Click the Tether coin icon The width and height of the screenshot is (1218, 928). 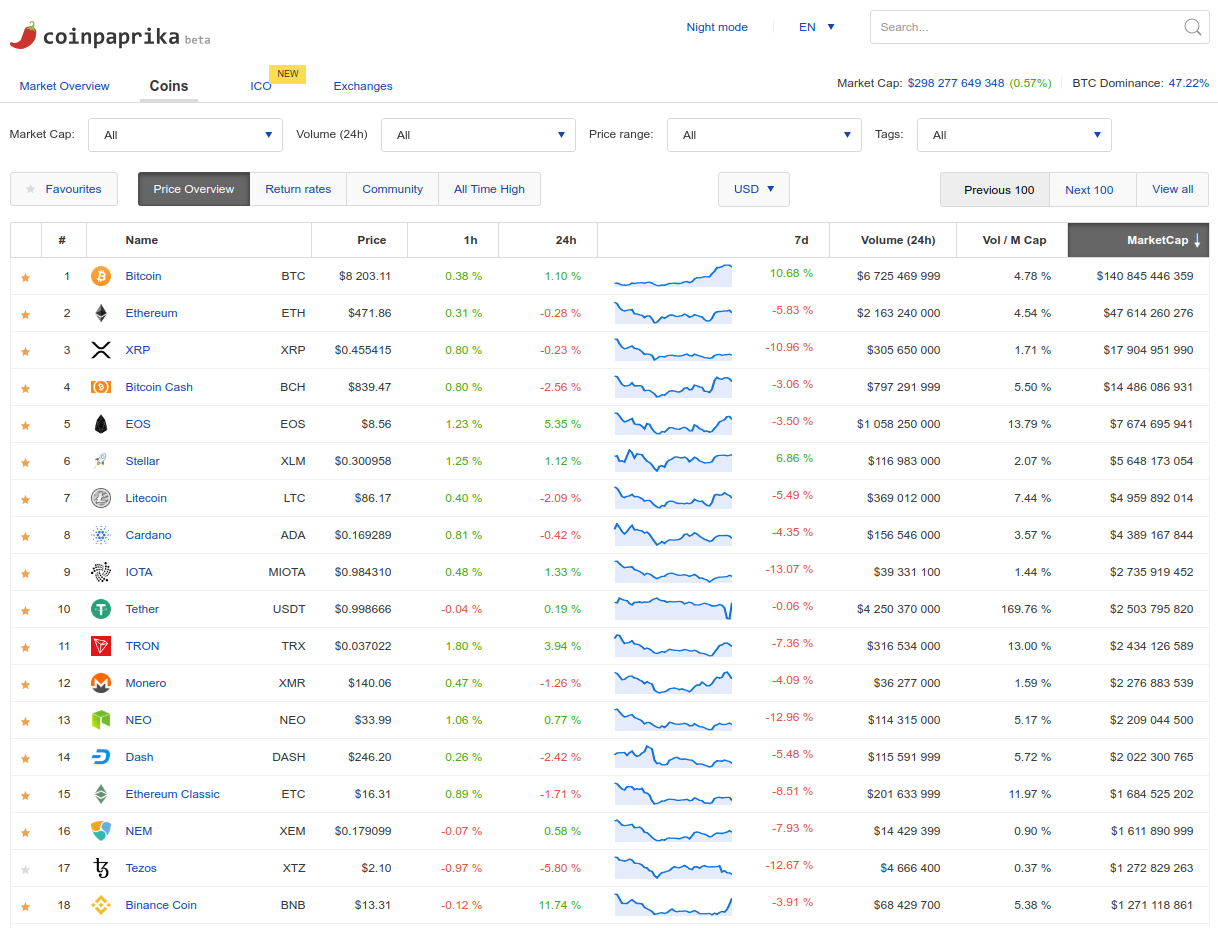click(x=100, y=609)
